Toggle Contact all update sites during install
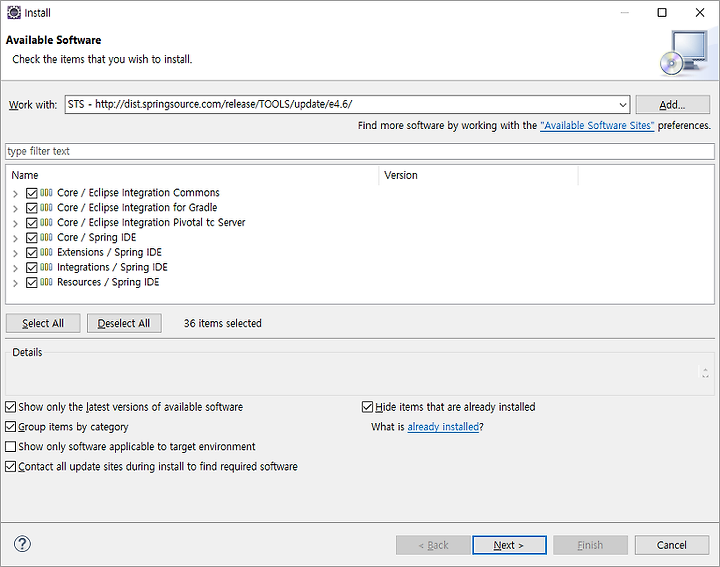The height and width of the screenshot is (567, 720). click(11, 466)
